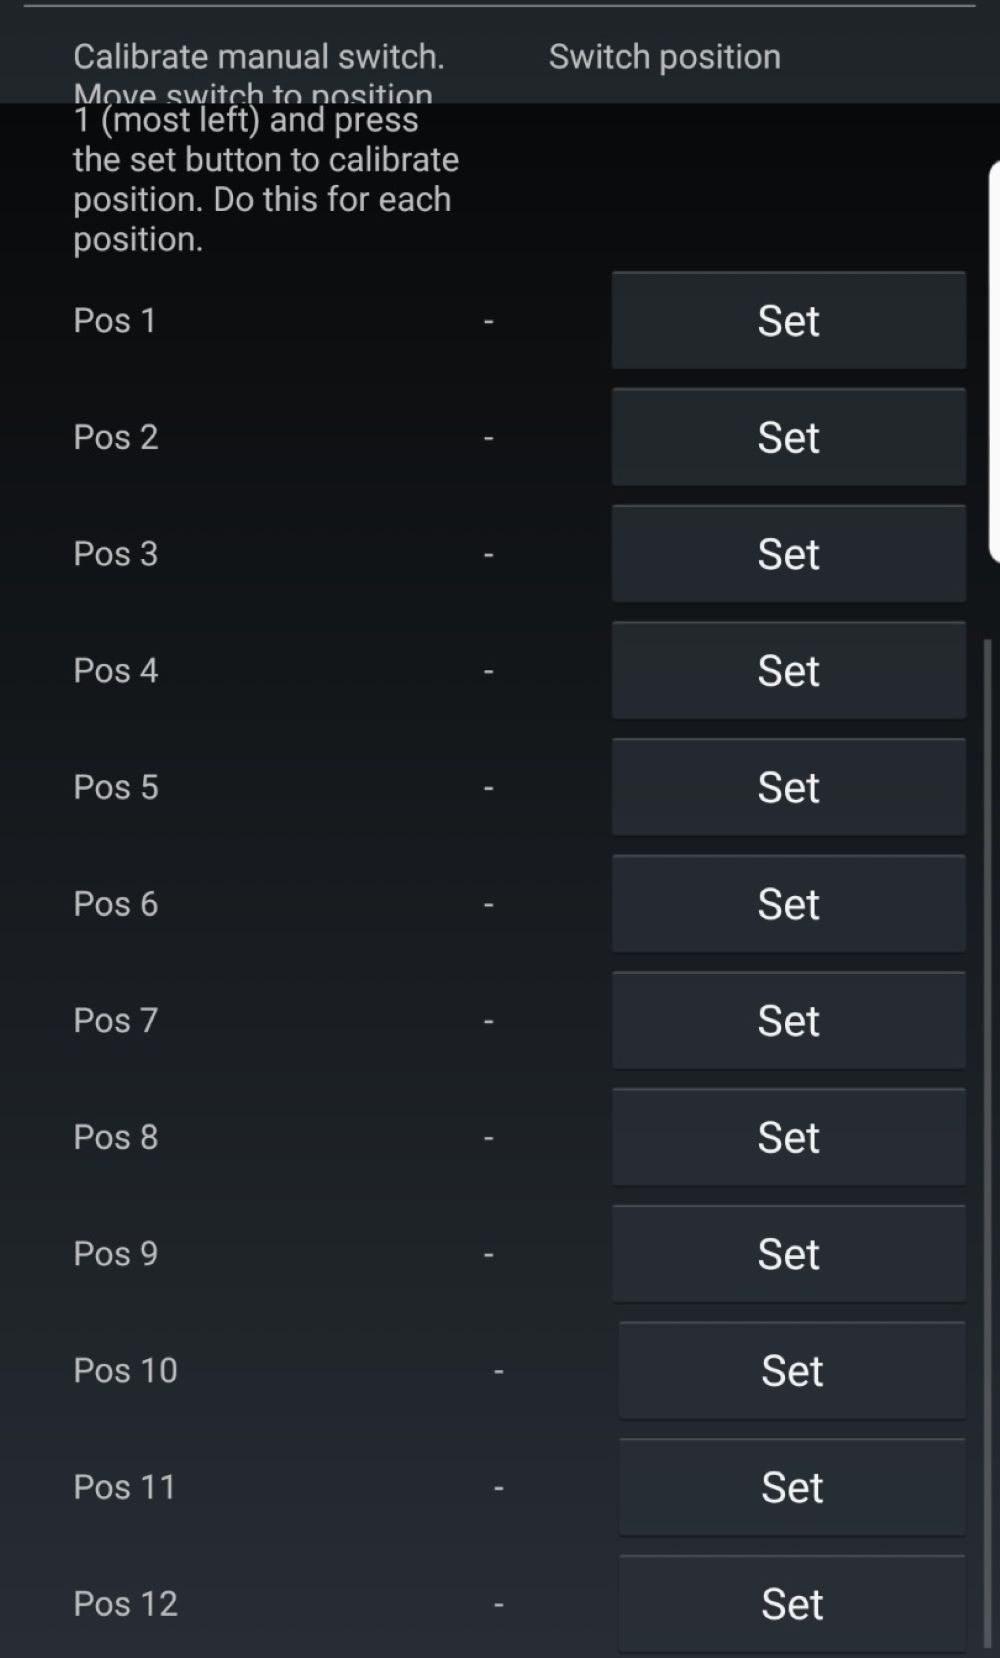The width and height of the screenshot is (1000, 1658).
Task: Click the dash value for Pos 4
Action: tap(489, 671)
